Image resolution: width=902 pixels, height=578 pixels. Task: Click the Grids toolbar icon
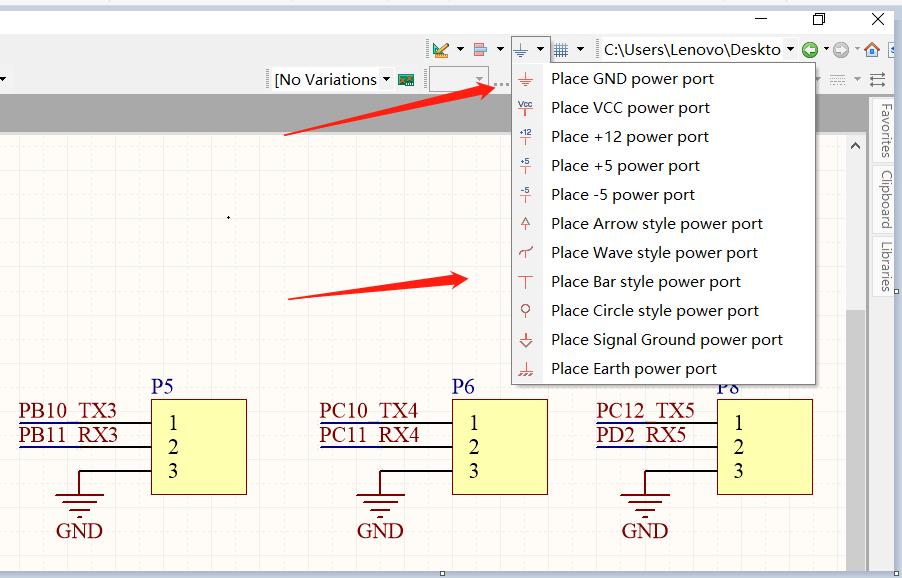click(561, 51)
